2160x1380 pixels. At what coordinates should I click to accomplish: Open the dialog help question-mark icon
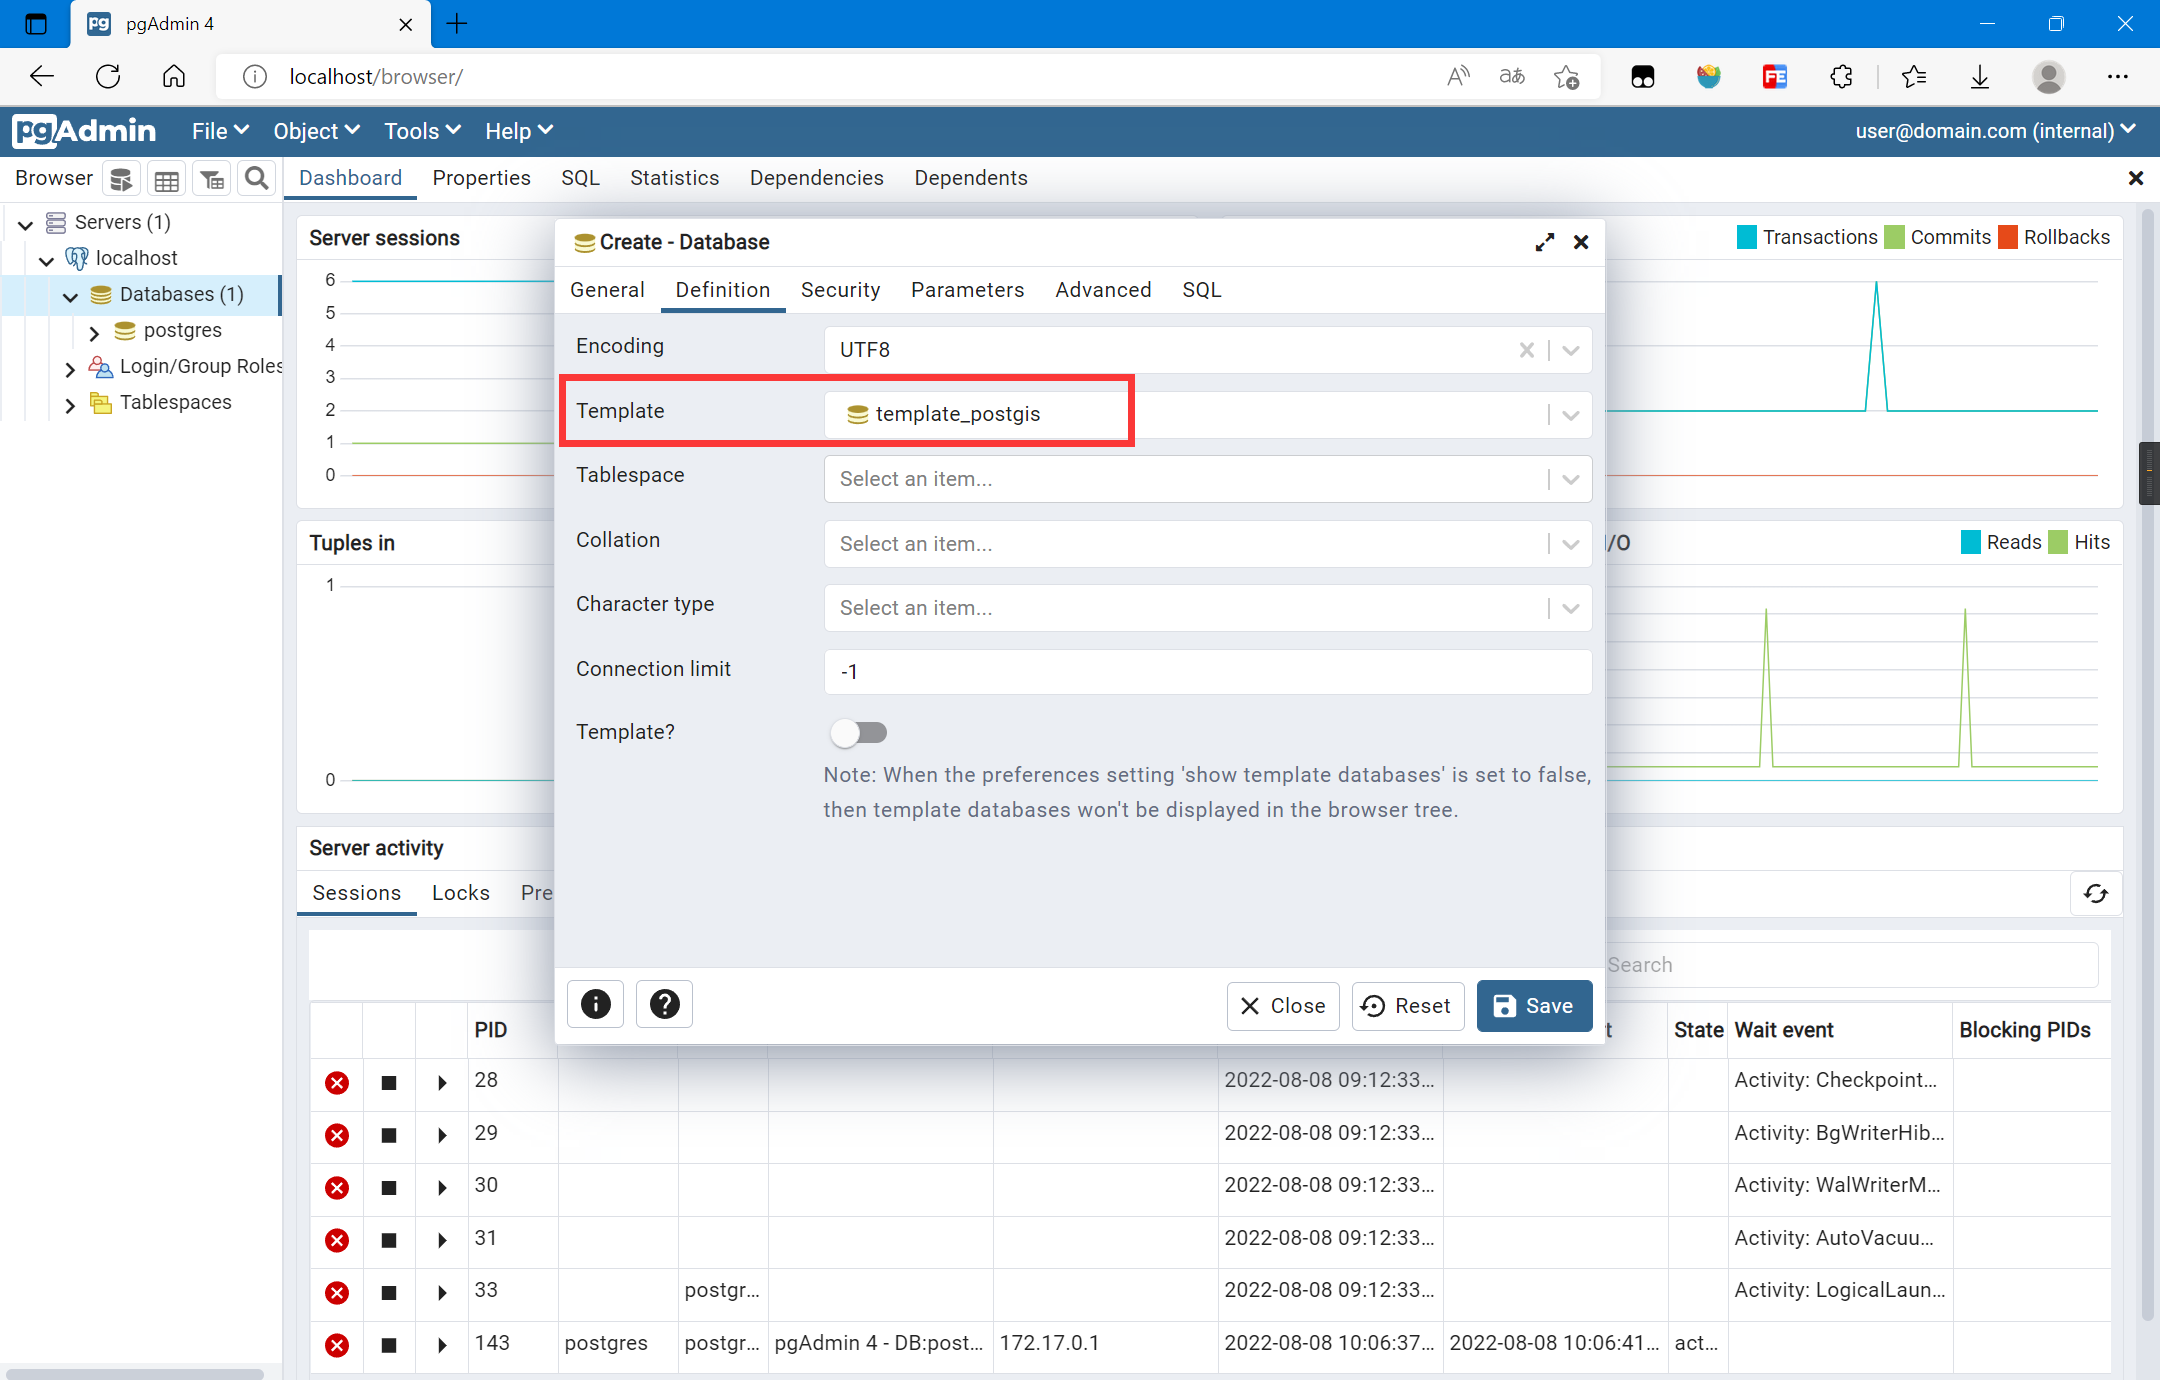point(664,1004)
